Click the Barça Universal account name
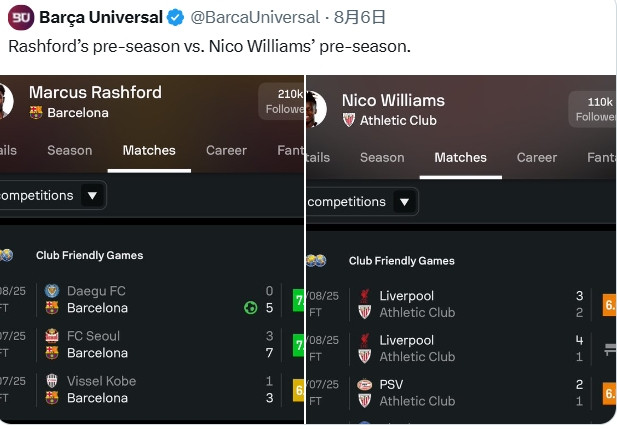Viewport: 617px width, 429px height. click(100, 17)
